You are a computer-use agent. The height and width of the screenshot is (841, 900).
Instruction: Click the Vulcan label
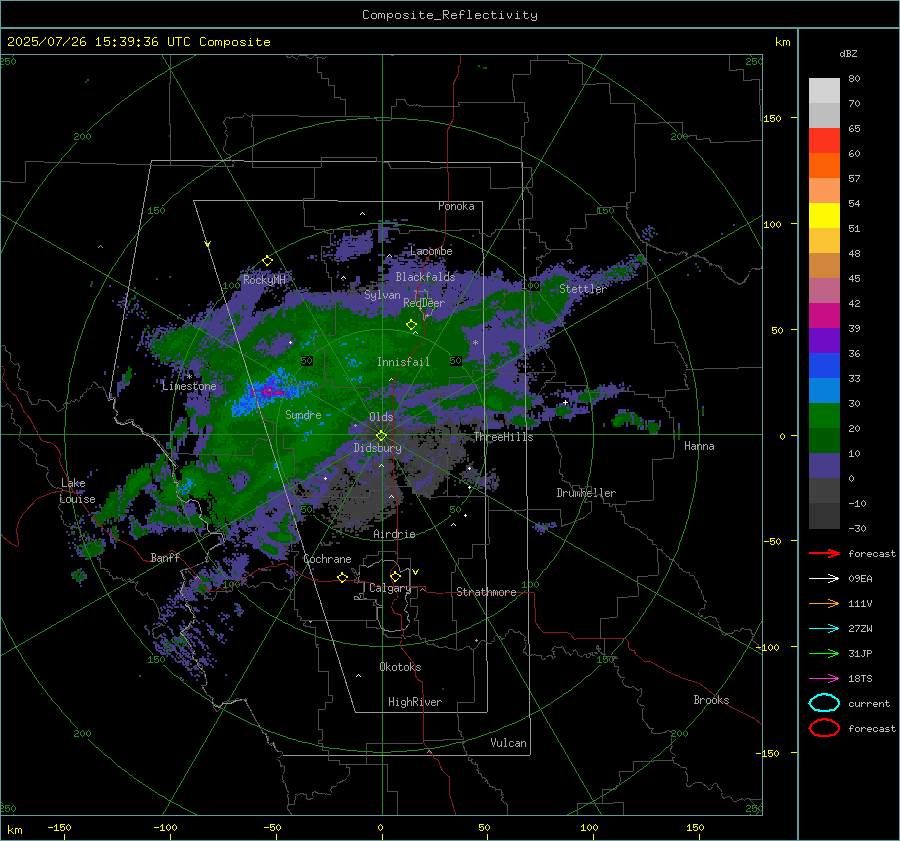pos(508,743)
